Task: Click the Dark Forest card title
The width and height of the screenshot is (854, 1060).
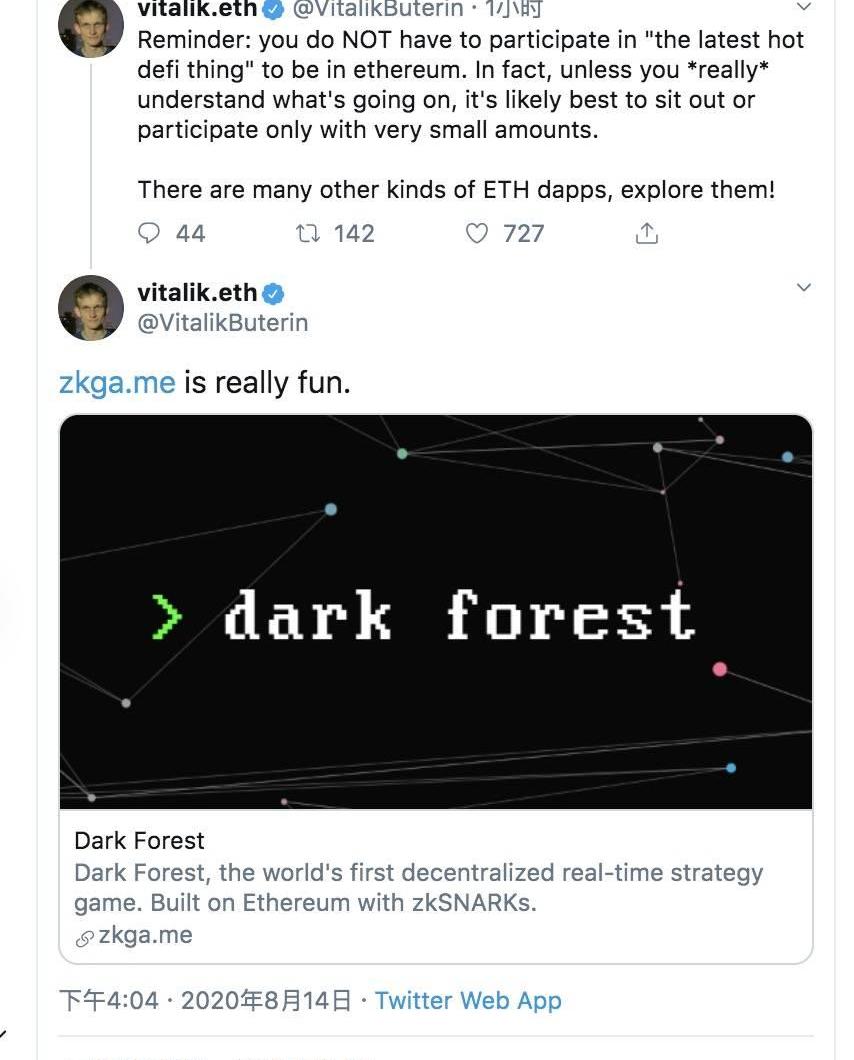Action: pos(139,840)
